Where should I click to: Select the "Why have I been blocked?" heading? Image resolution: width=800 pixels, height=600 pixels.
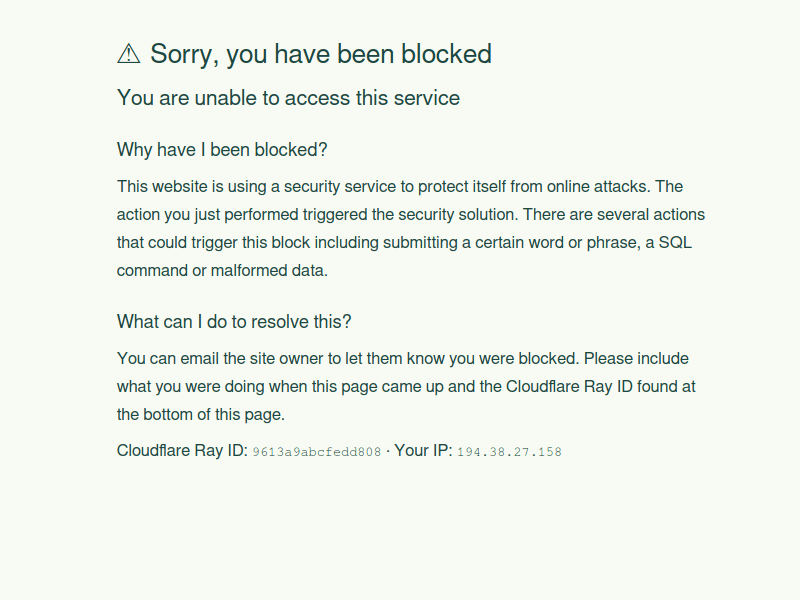coord(222,150)
